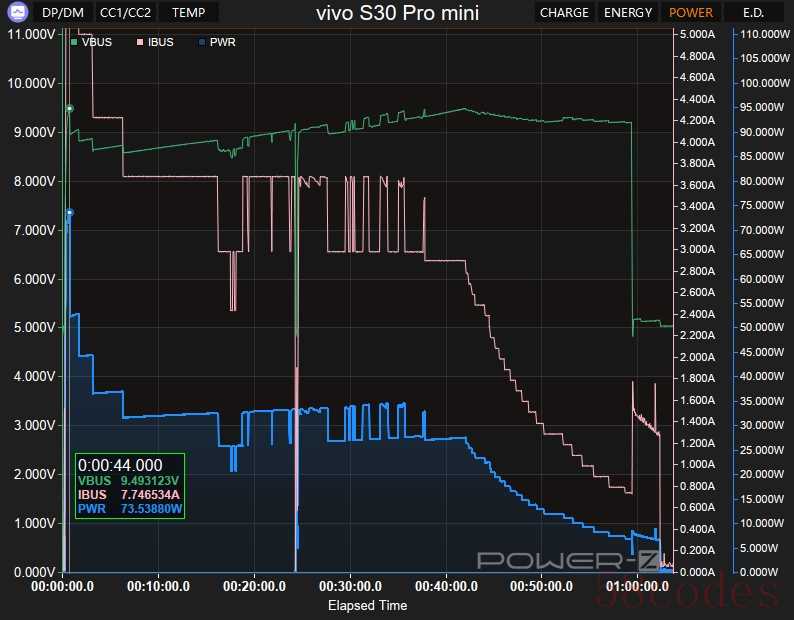794x620 pixels.
Task: Click the 110.000W power axis label
Action: point(765,34)
